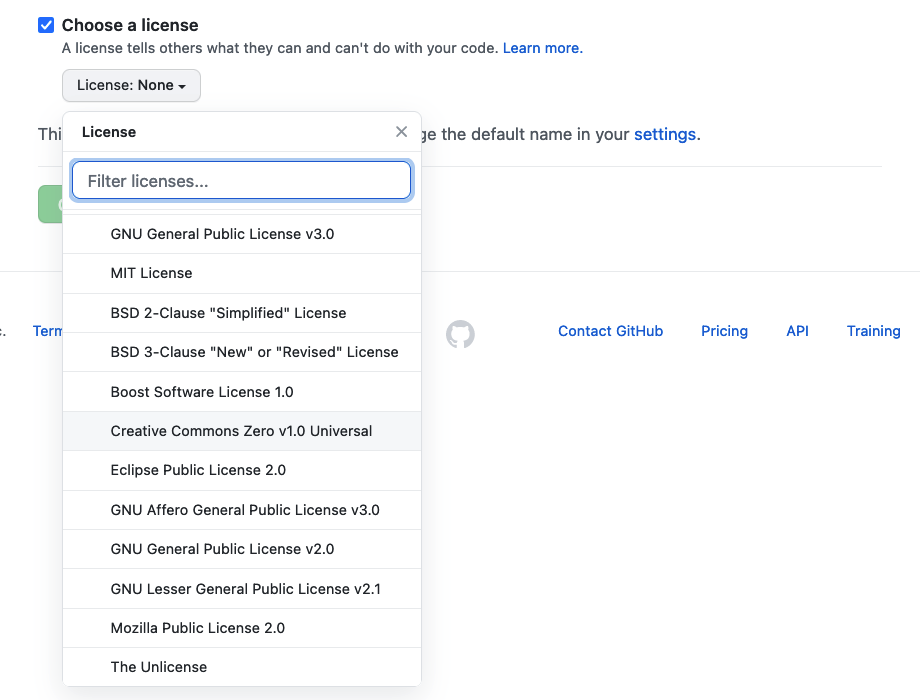Select Creative Commons Zero v1.0 Universal
This screenshot has width=920, height=700.
point(242,431)
